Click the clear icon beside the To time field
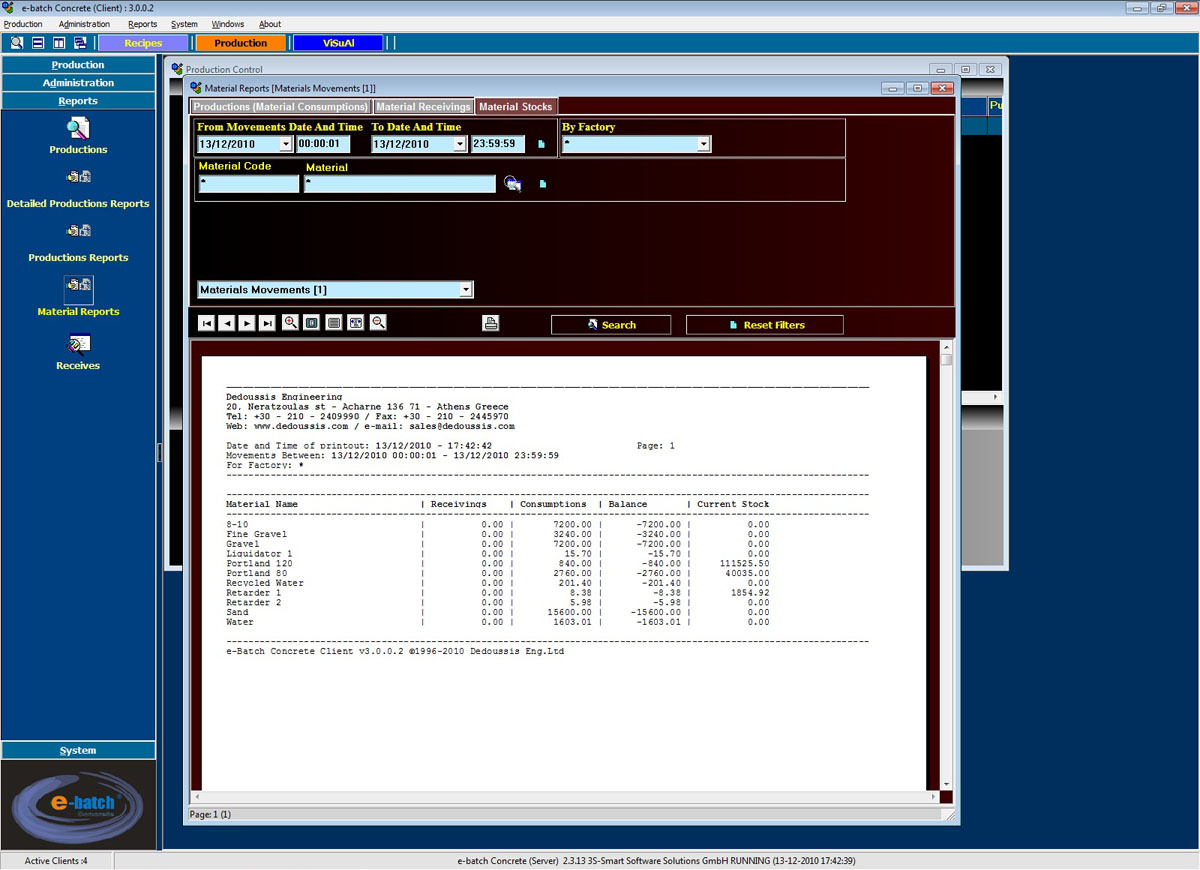This screenshot has height=870, width=1200. click(542, 144)
